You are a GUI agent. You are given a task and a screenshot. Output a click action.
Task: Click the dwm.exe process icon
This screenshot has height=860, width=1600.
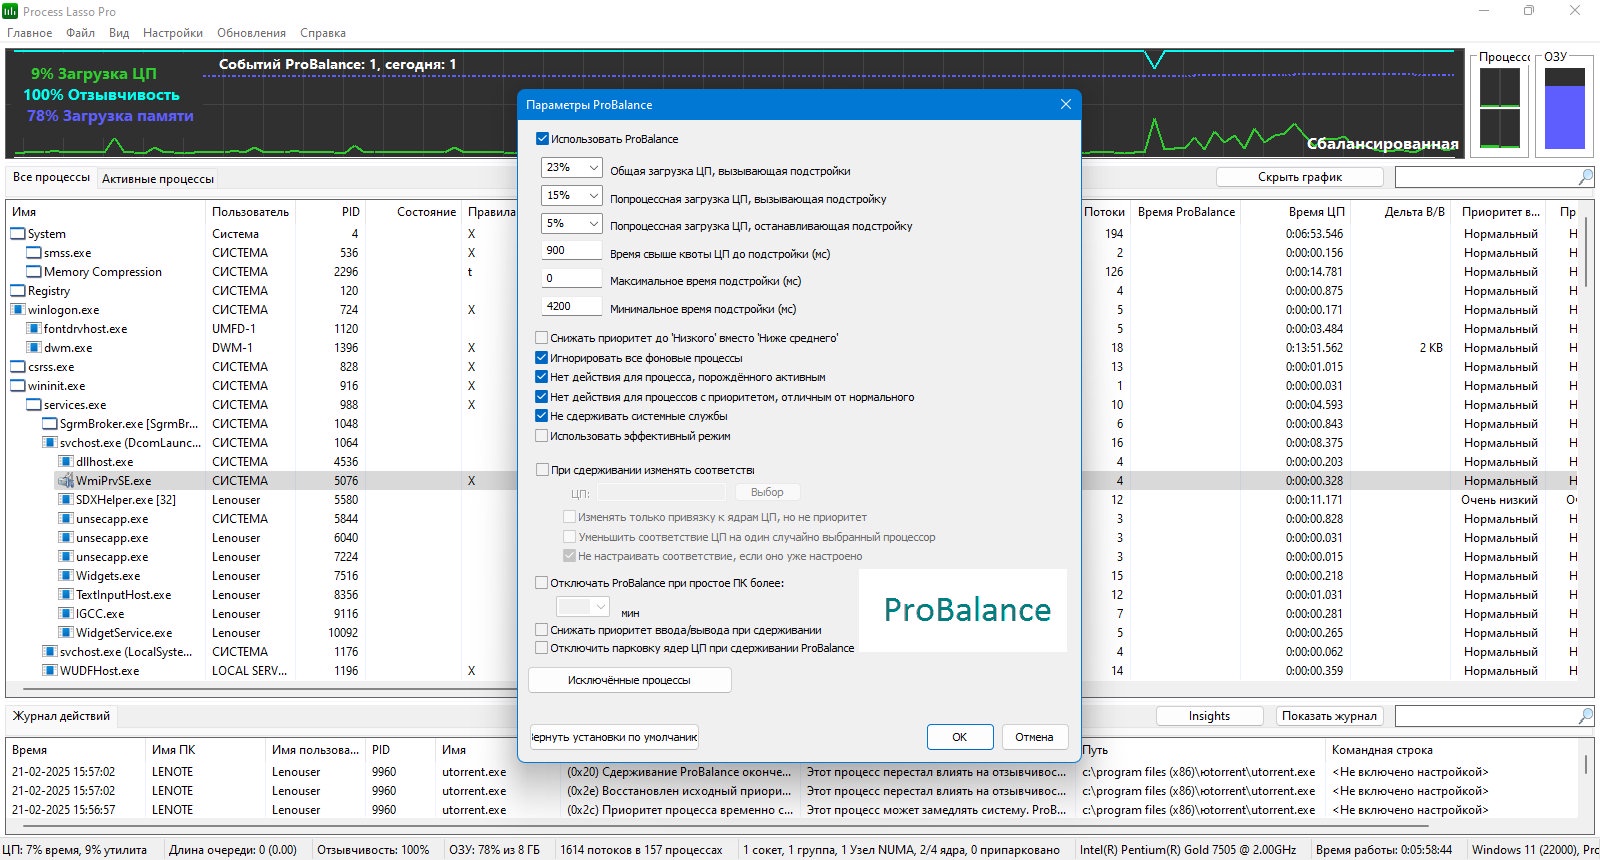click(34, 348)
